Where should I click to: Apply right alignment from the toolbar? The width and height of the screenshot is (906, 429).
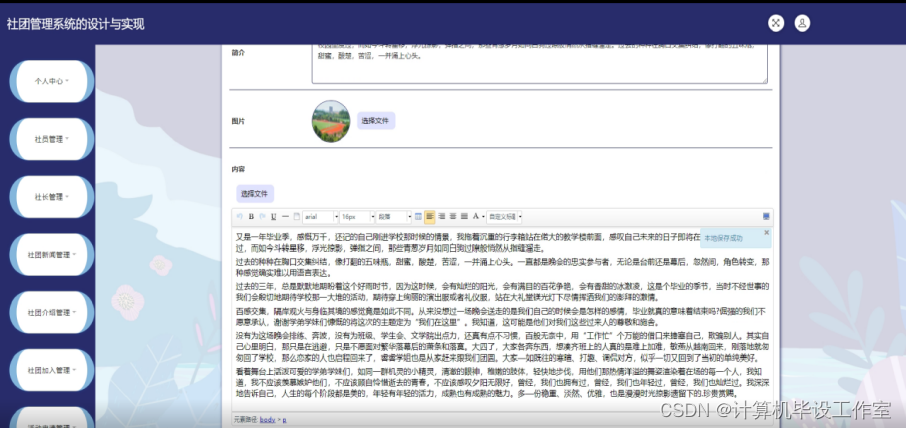pos(441,216)
